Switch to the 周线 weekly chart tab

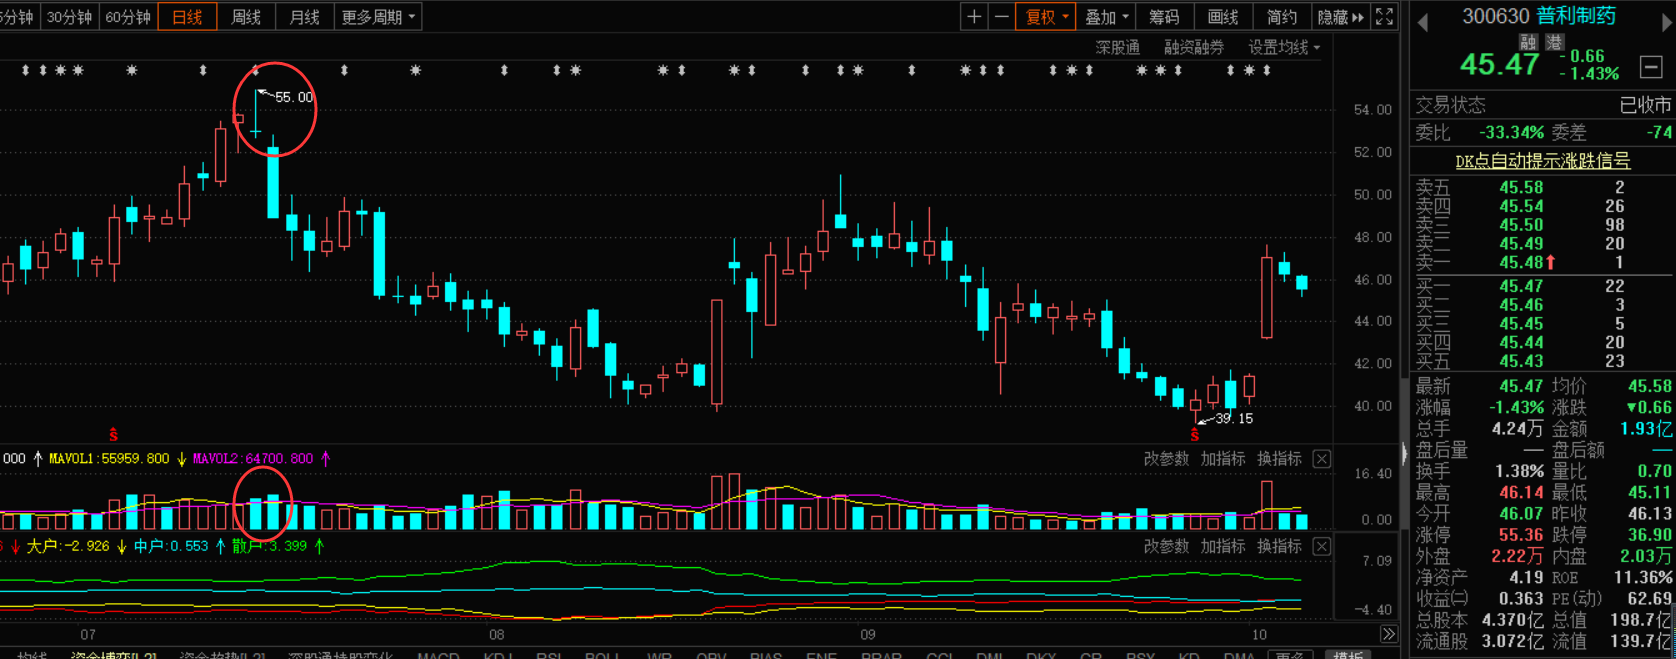246,17
